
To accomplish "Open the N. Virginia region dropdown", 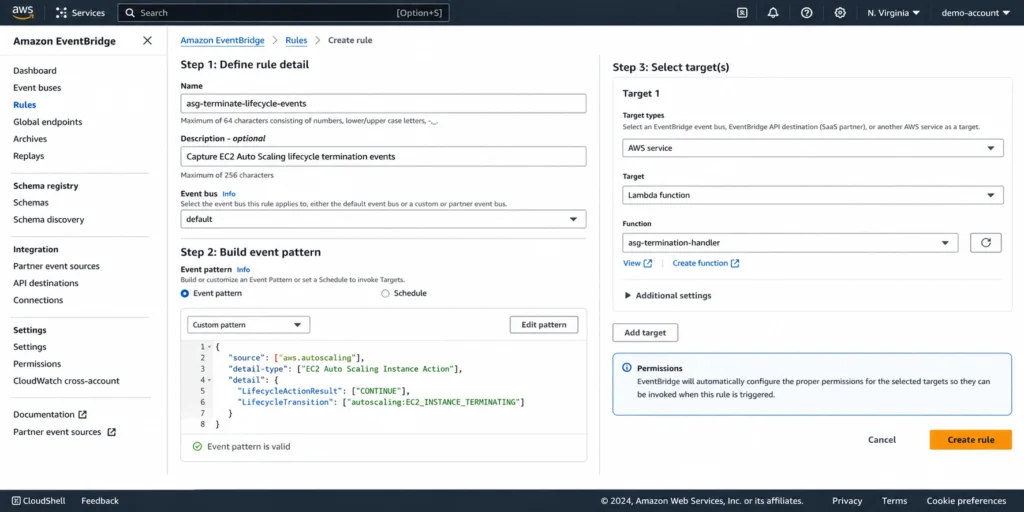I will 893,12.
